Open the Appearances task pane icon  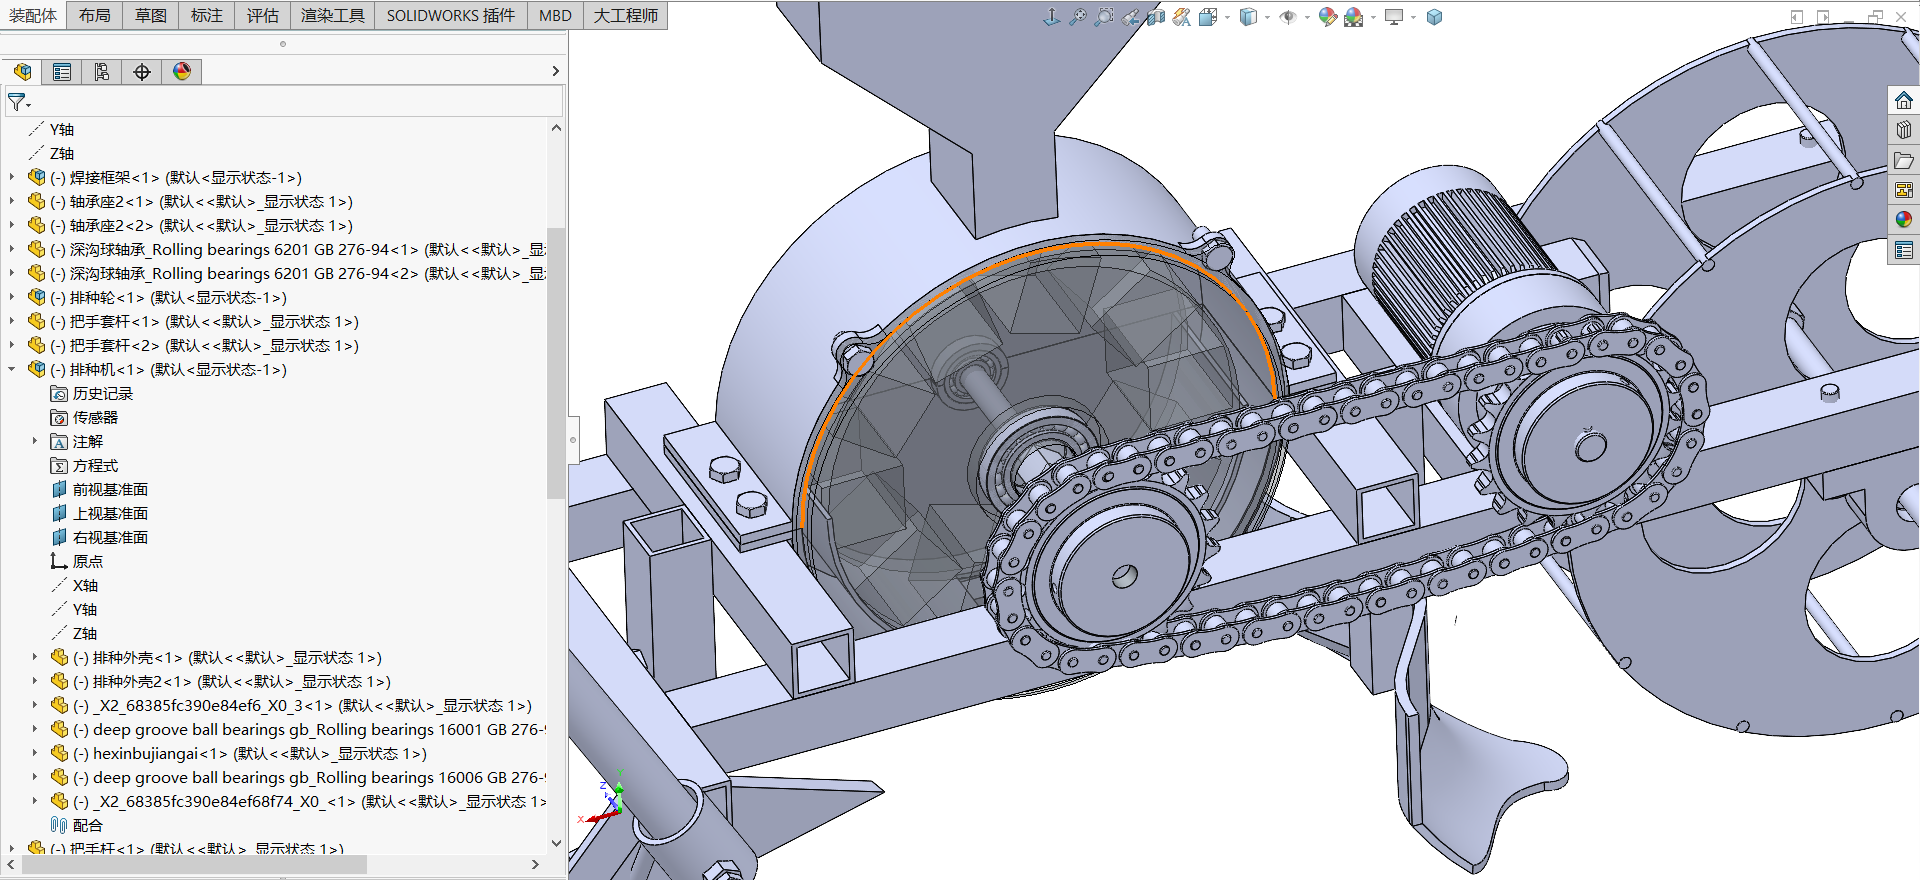pyautogui.click(x=1903, y=220)
